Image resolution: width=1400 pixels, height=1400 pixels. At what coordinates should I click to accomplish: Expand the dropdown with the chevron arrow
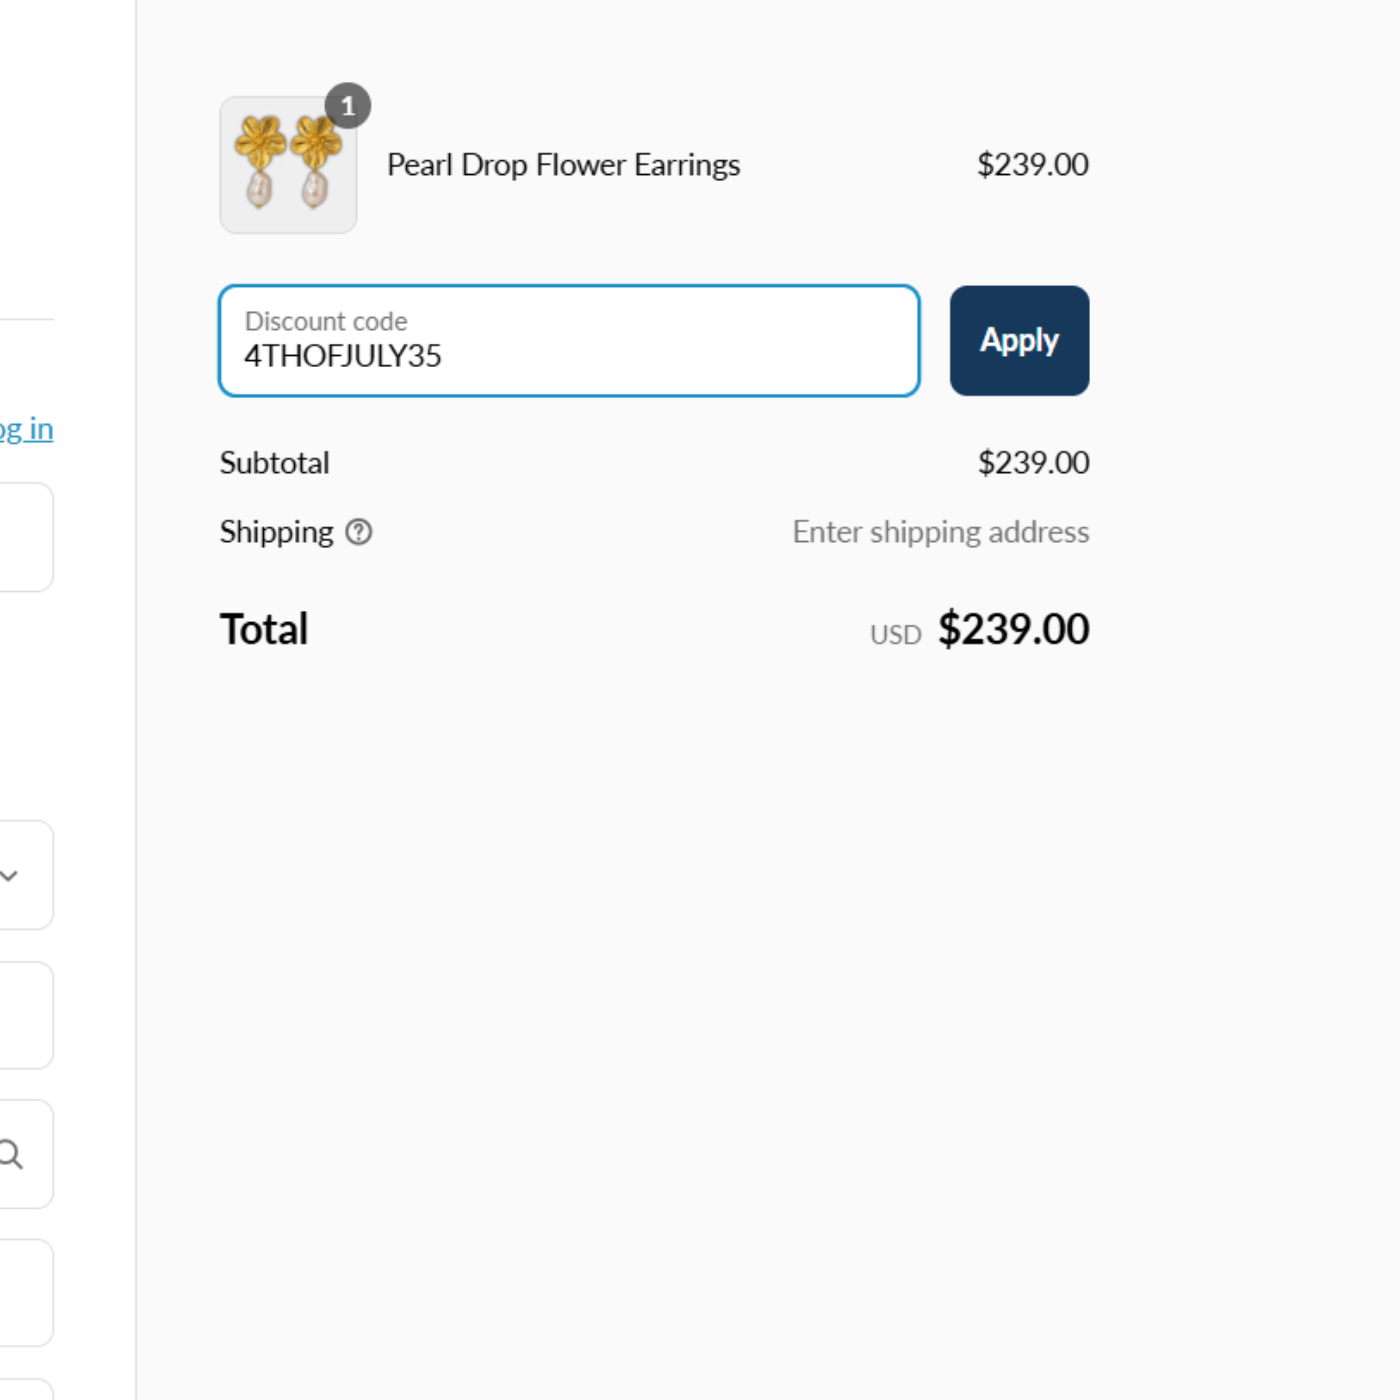point(10,875)
